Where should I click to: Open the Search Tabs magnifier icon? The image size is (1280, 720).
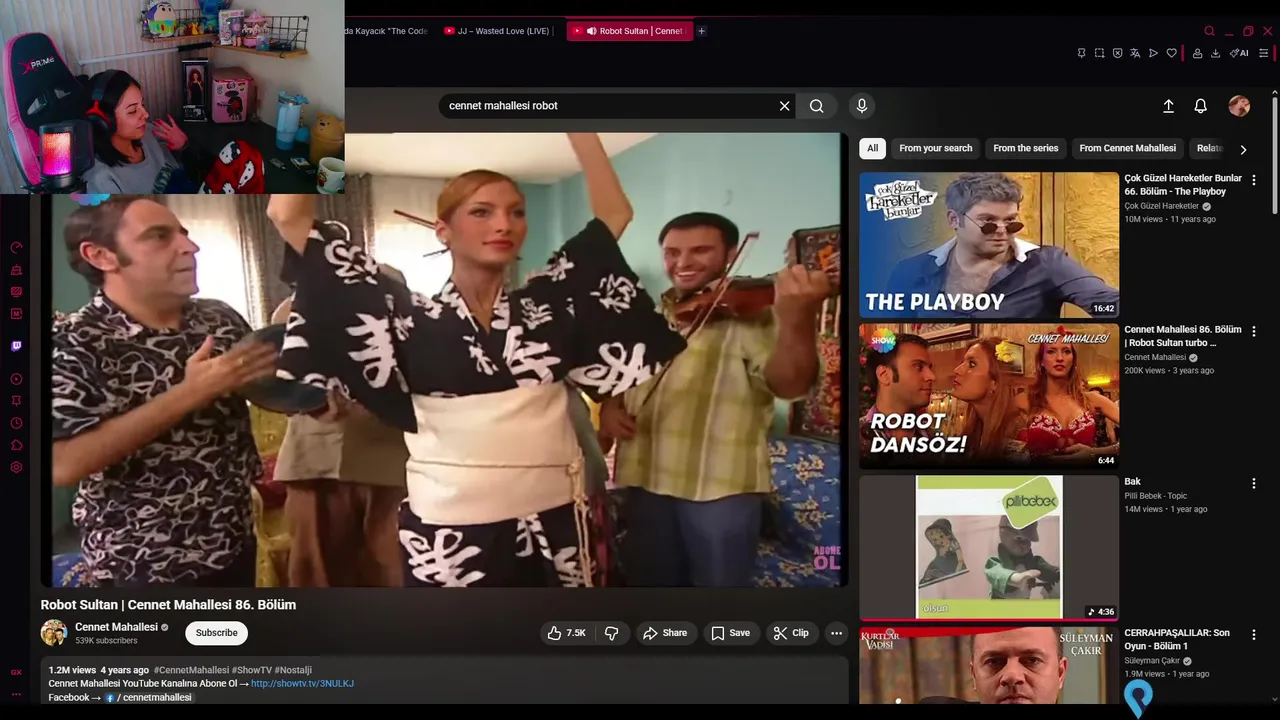[x=1209, y=31]
